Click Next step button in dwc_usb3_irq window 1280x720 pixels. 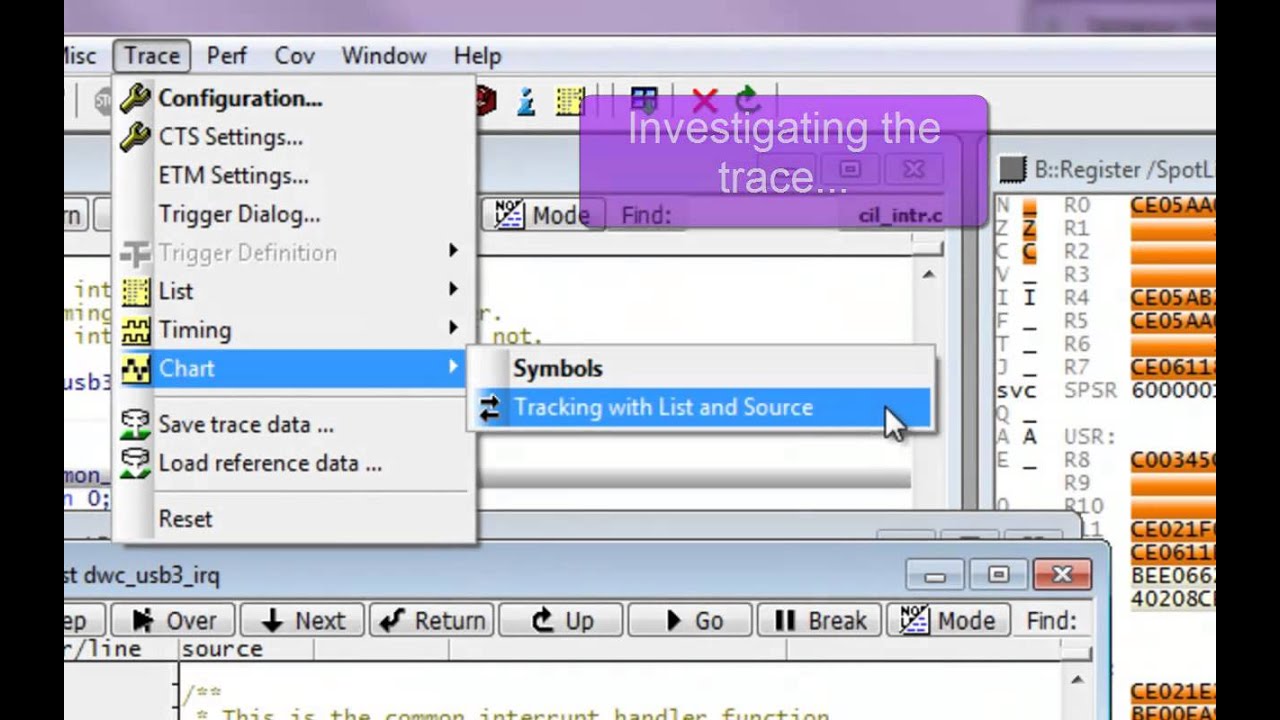point(303,621)
